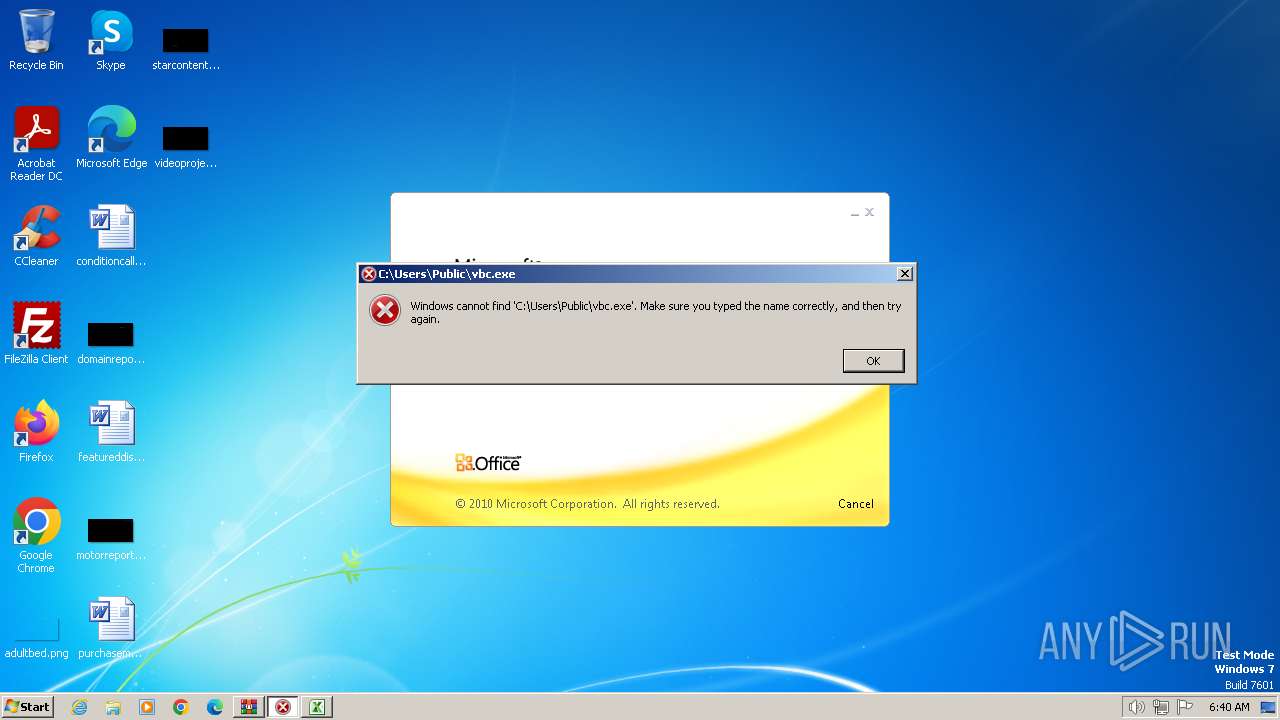Select the Skype desktop shortcut
Screen dimensions: 1280x720
point(111,40)
